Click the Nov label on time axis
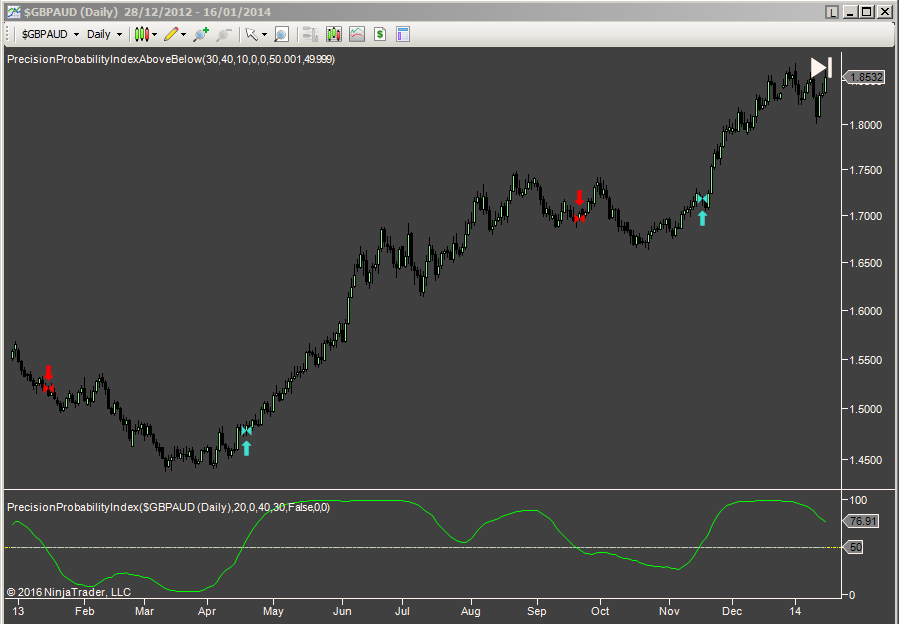899x624 pixels. [669, 611]
